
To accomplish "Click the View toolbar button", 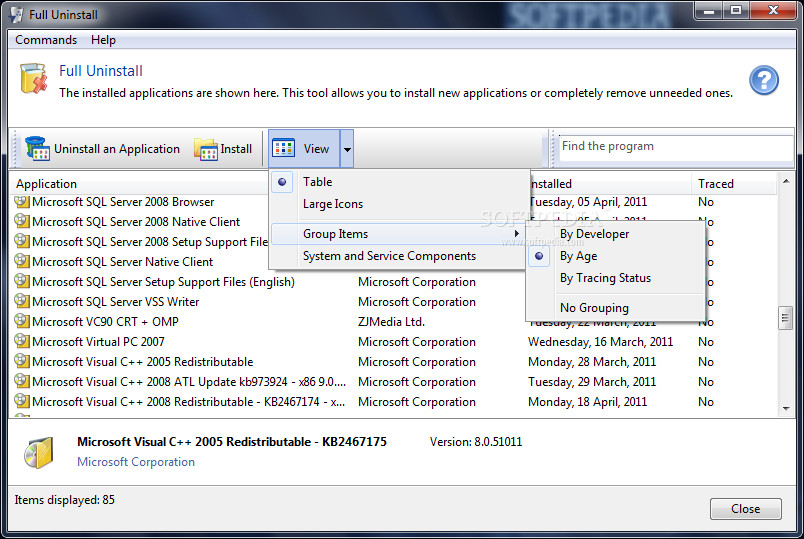I will [x=304, y=149].
